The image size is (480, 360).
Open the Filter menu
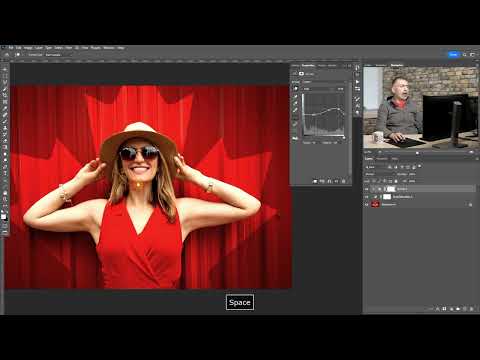click(69, 48)
